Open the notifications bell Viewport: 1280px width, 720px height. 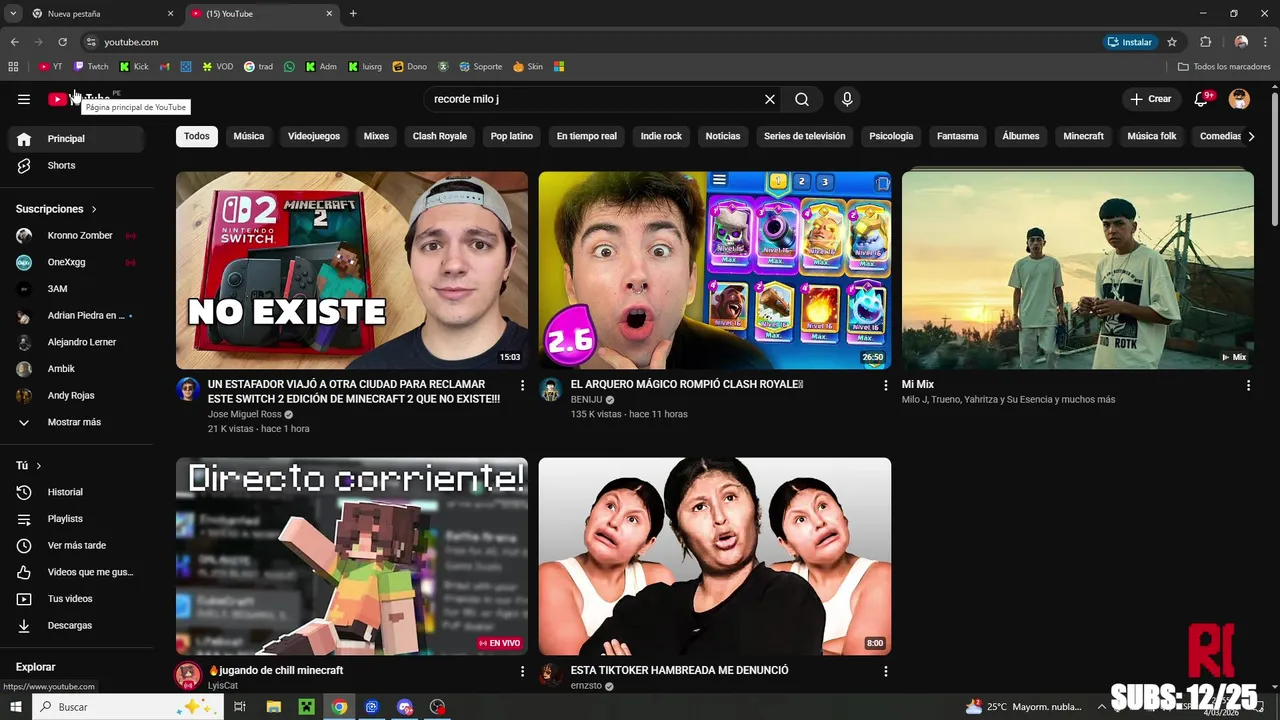[x=1203, y=99]
